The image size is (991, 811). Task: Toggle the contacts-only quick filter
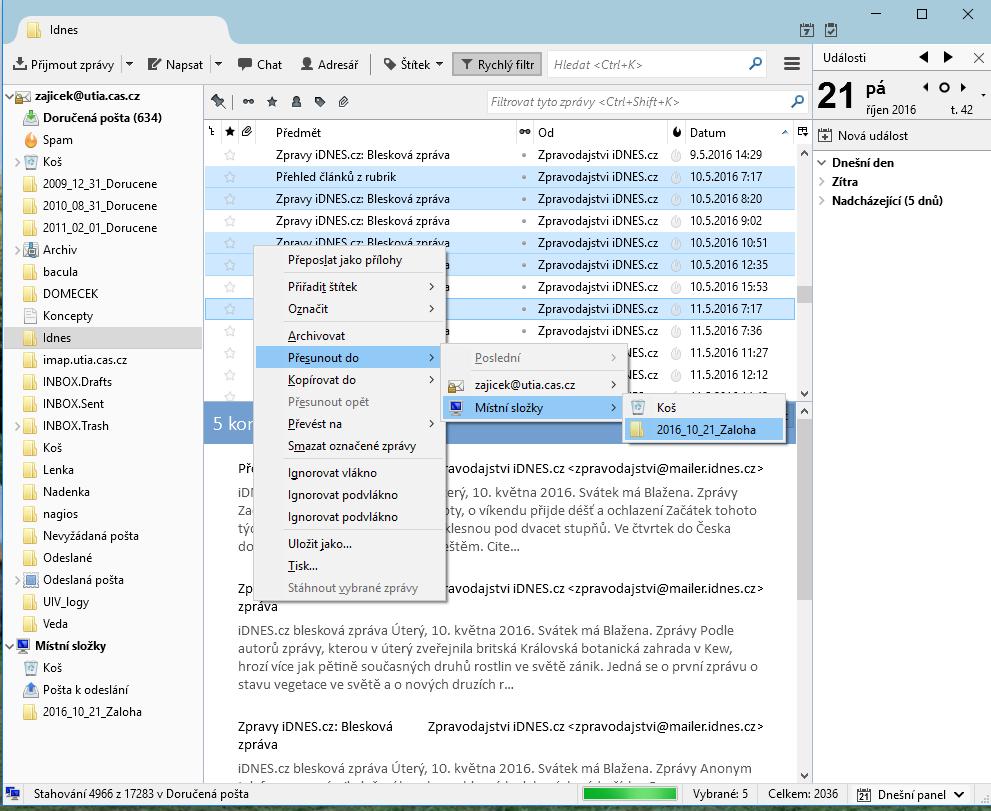coord(296,101)
